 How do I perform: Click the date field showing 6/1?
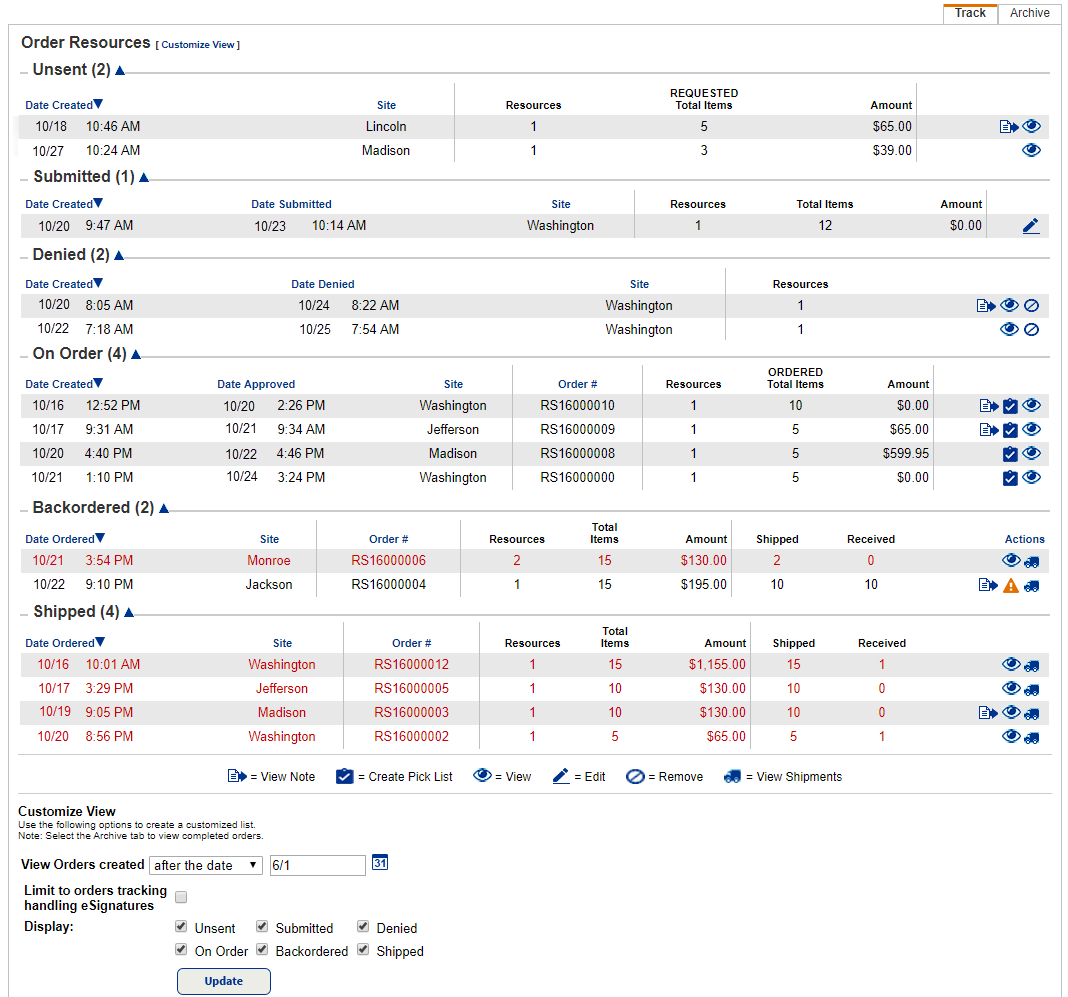coord(317,865)
